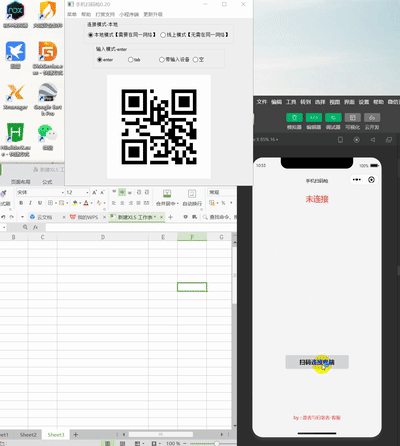This screenshot has height=446, width=400.
Task: Click the 扫码连接电脑 button in simulator
Action: [x=317, y=362]
